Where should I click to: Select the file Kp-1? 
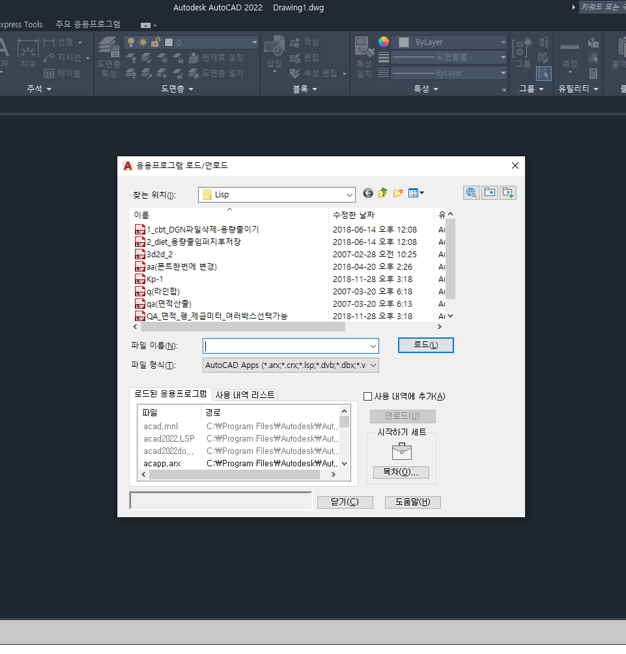point(155,279)
